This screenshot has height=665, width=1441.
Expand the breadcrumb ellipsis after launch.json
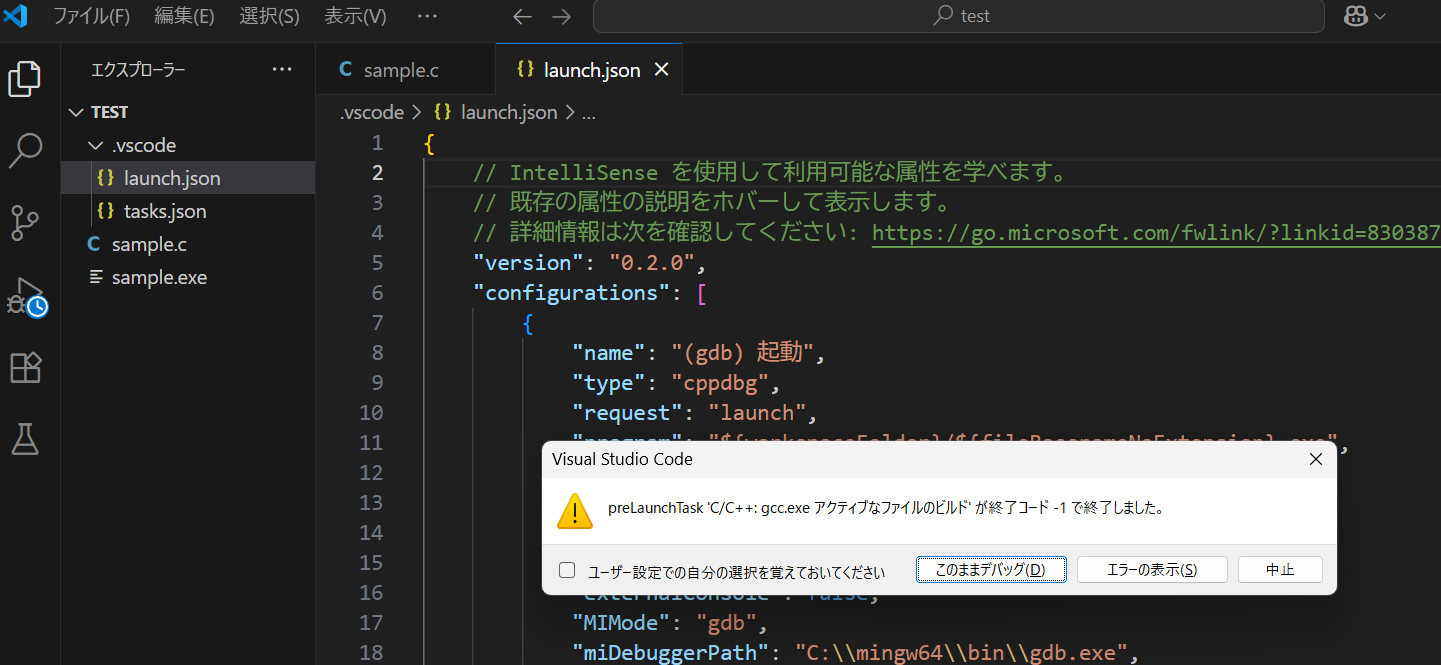point(589,112)
